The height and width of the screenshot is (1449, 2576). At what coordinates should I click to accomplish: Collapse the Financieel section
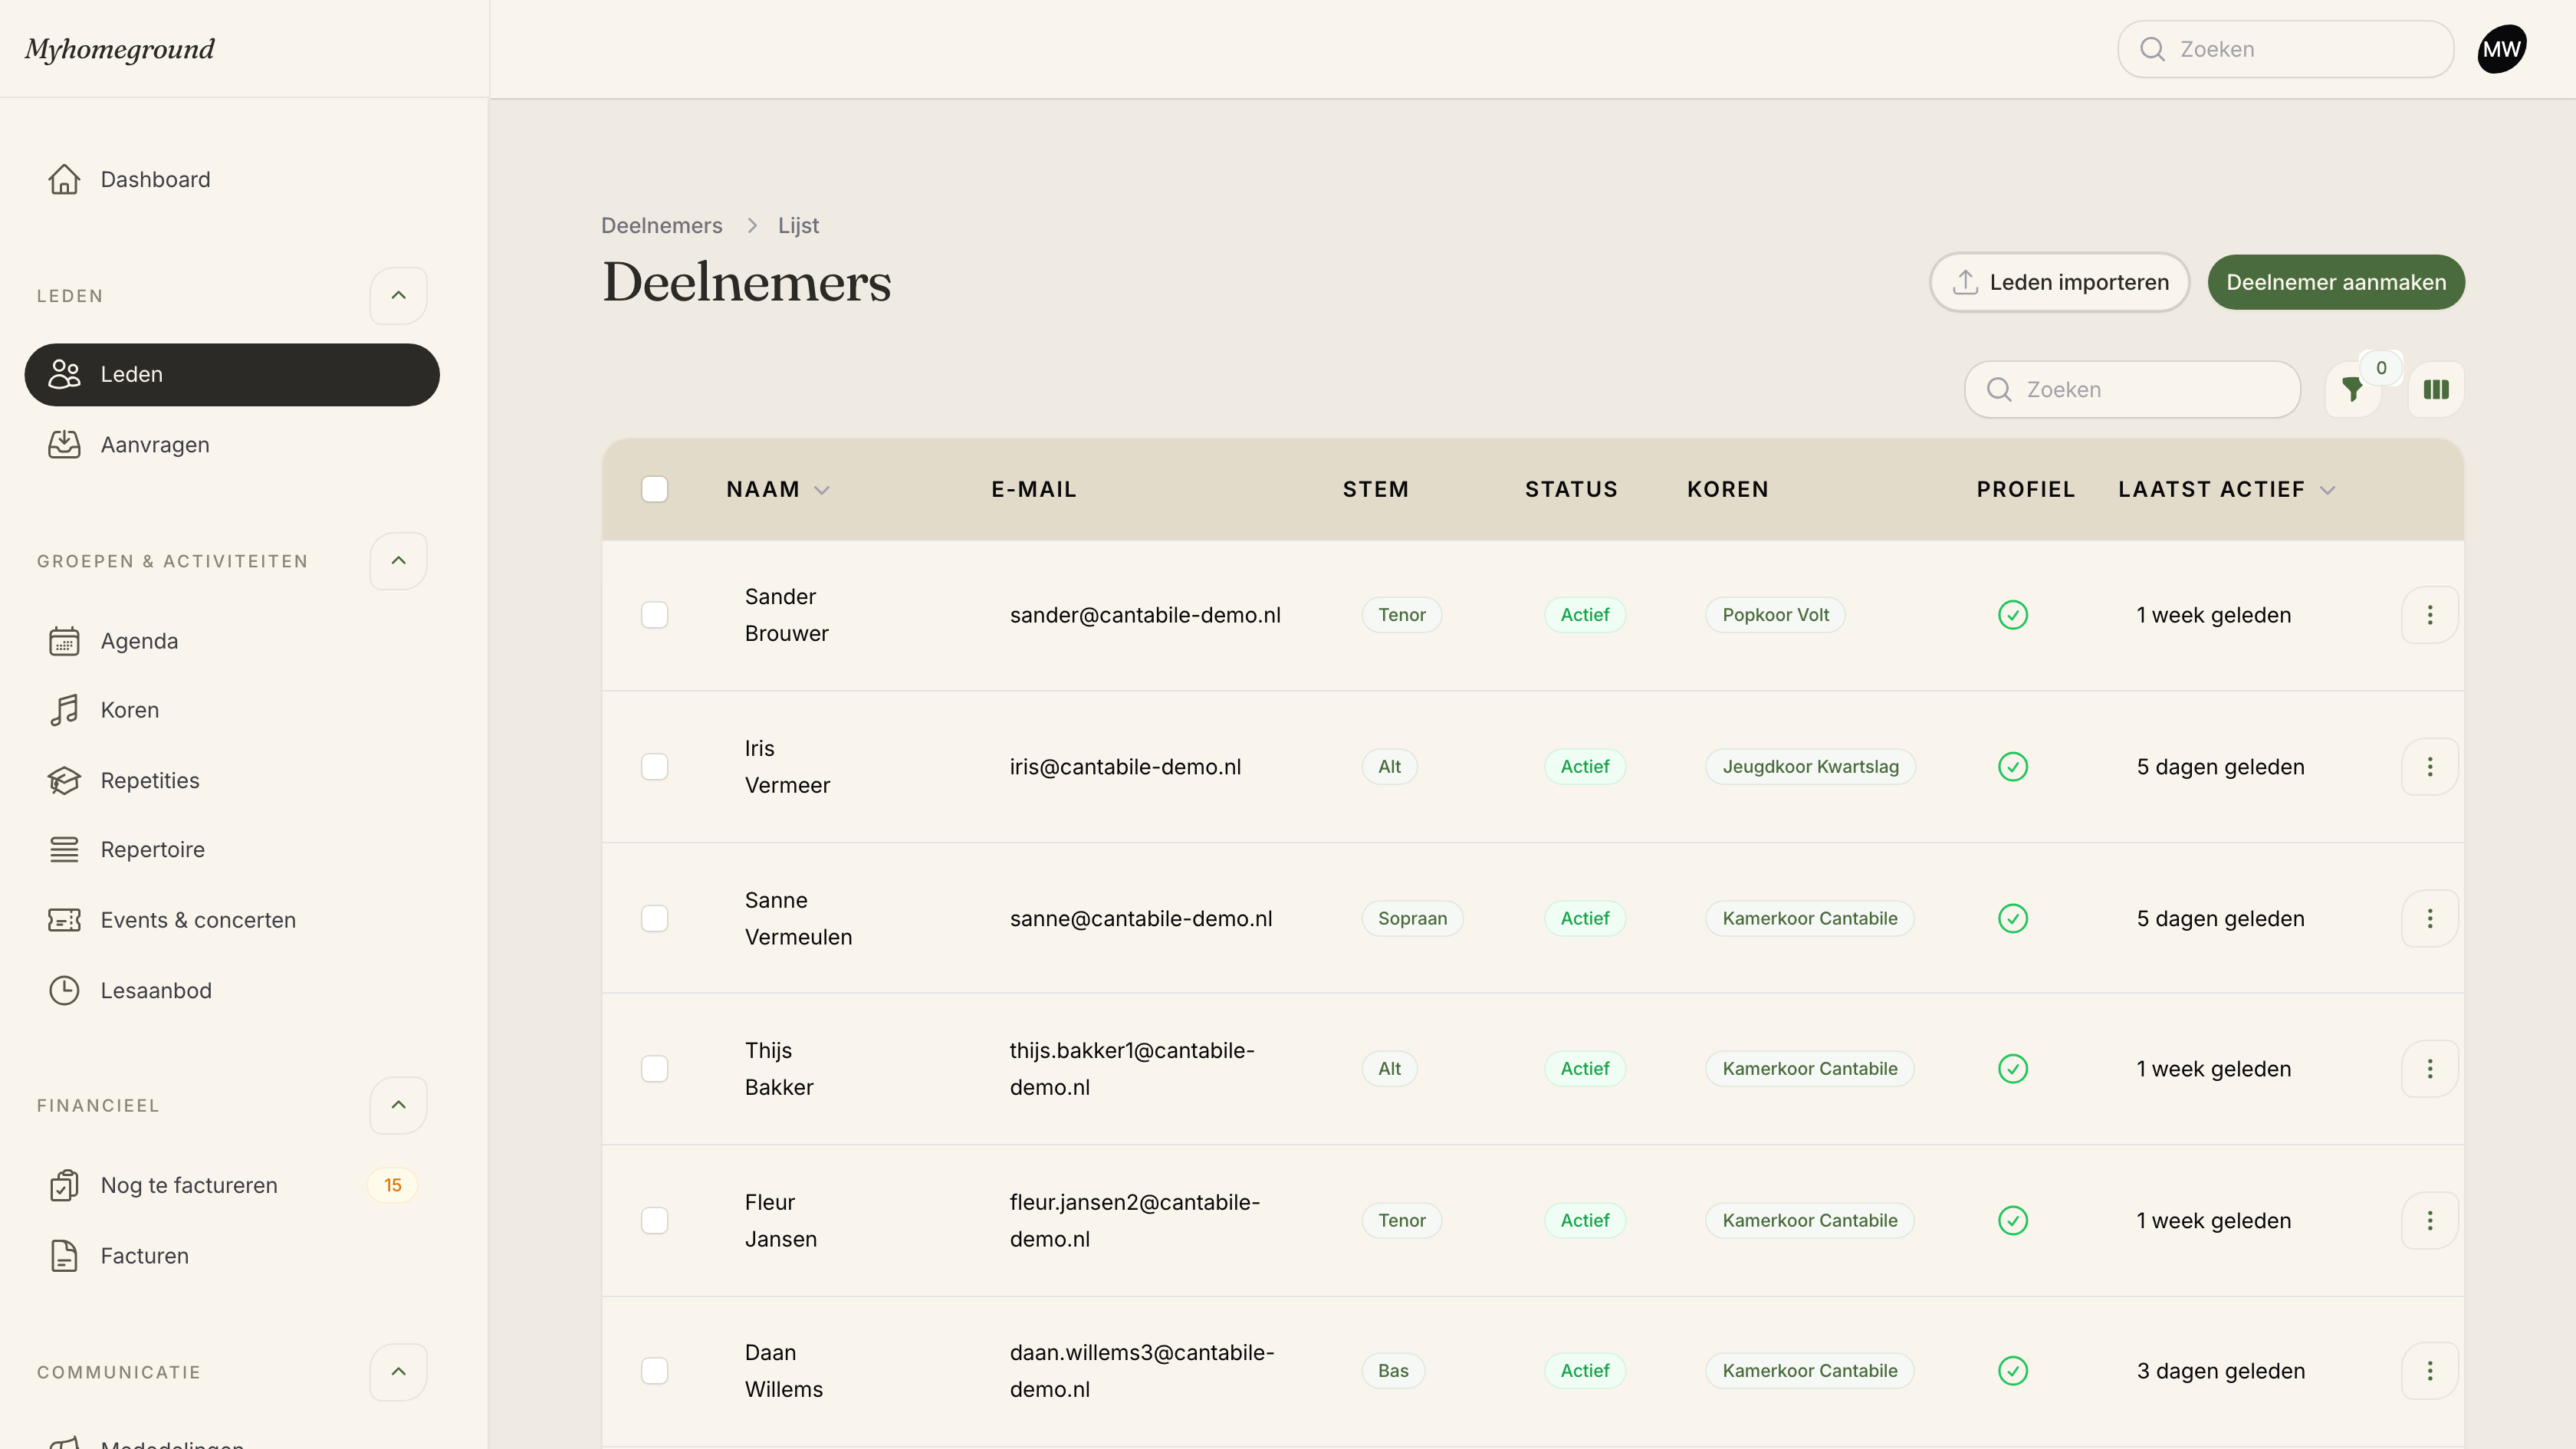(x=398, y=1105)
